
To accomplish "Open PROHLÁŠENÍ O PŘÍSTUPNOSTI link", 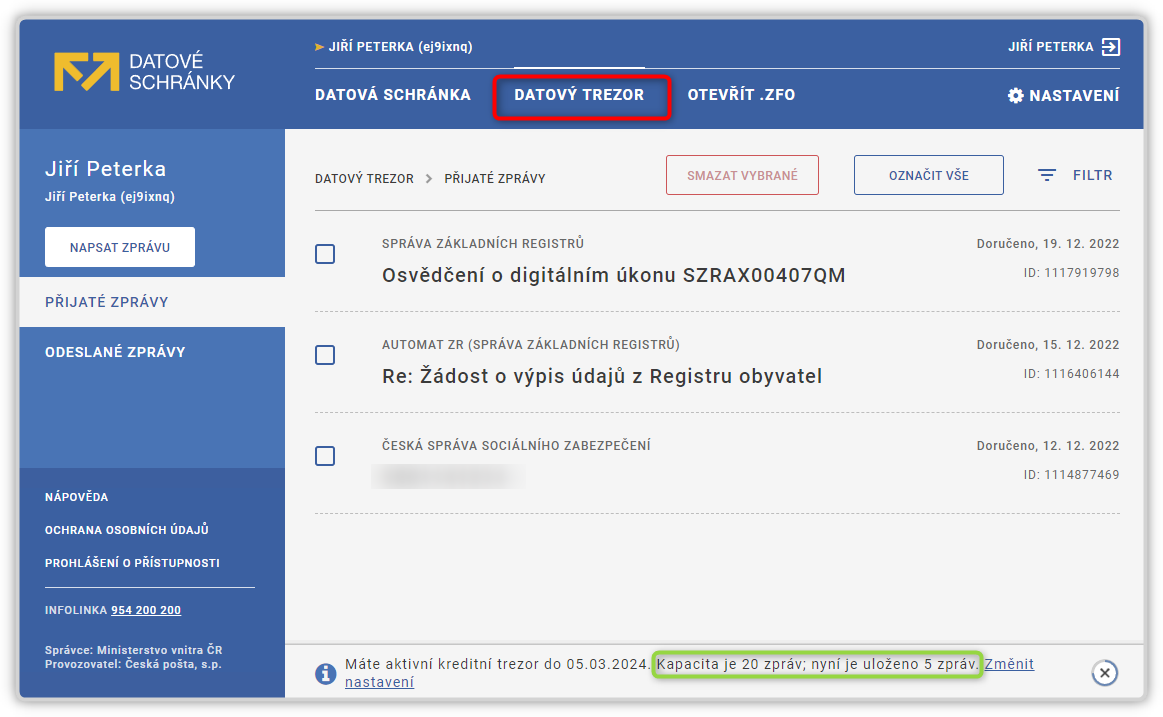I will coord(132,563).
